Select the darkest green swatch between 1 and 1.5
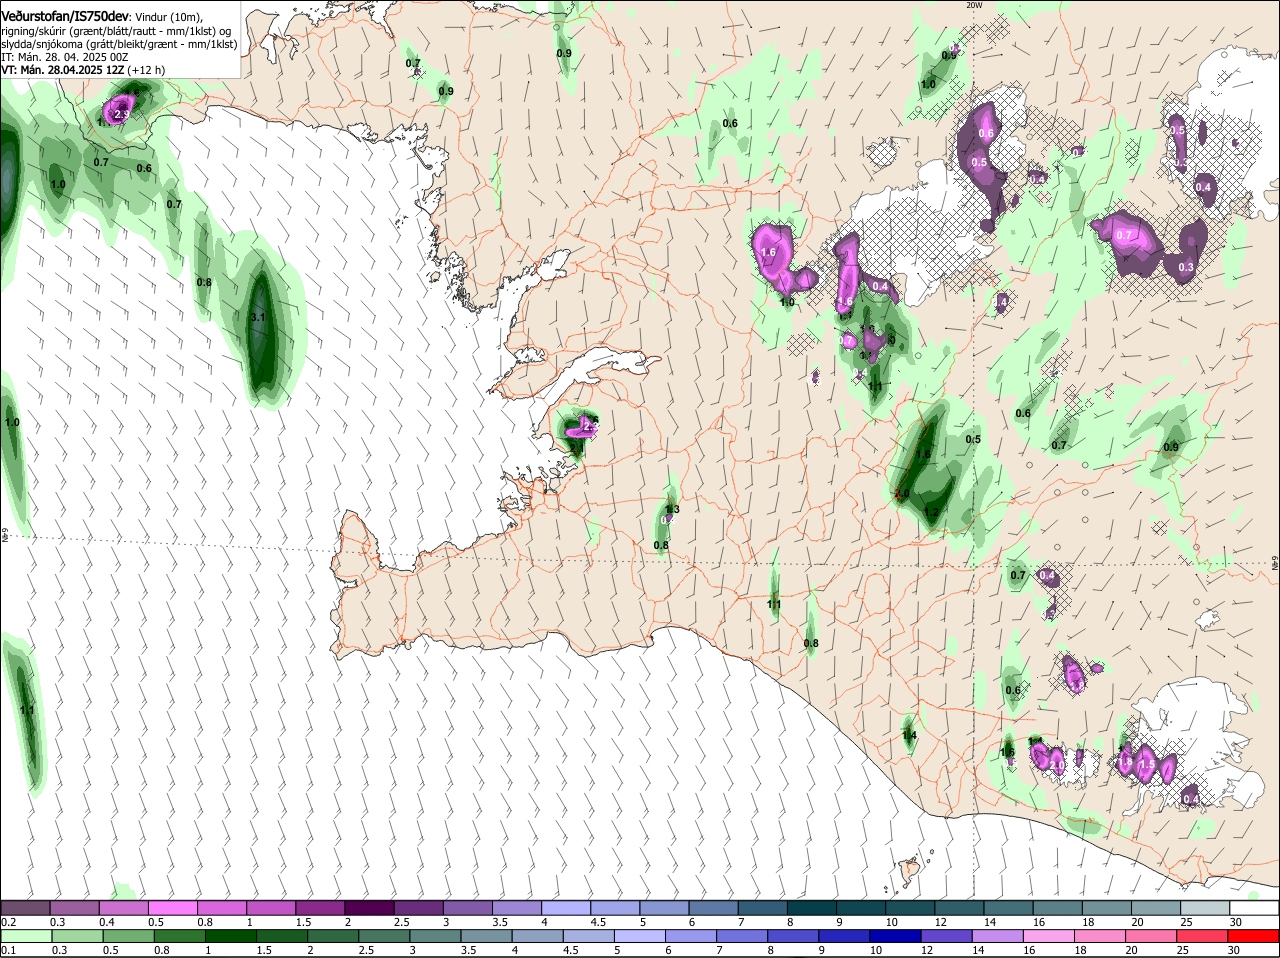Image resolution: width=1280 pixels, height=958 pixels. point(231,936)
